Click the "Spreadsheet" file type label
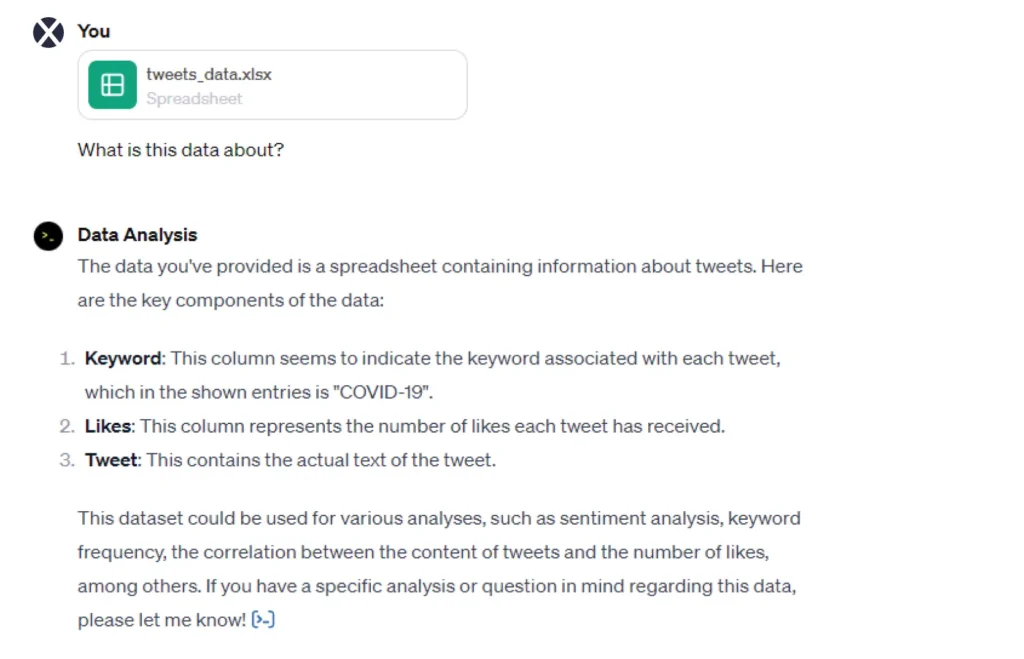1024x659 pixels. pyautogui.click(x=194, y=98)
